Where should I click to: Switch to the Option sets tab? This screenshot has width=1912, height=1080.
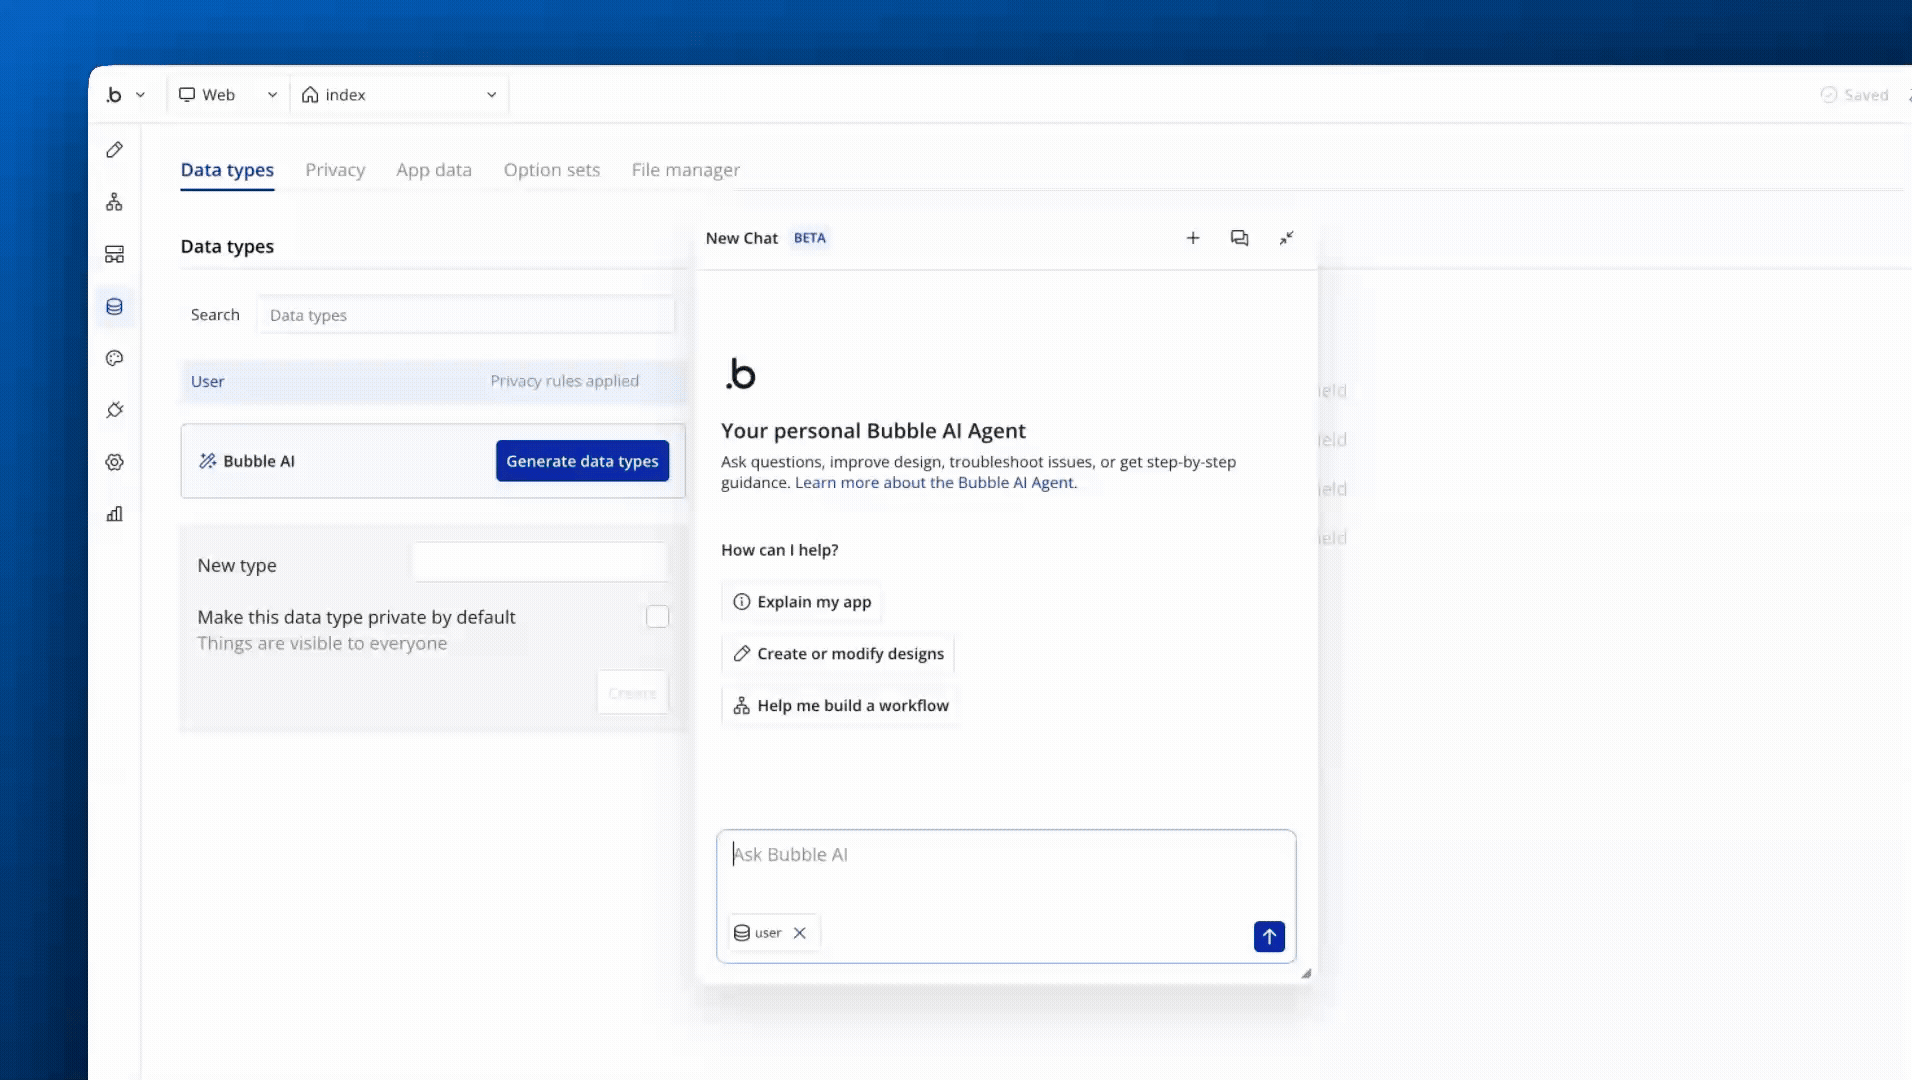[551, 170]
